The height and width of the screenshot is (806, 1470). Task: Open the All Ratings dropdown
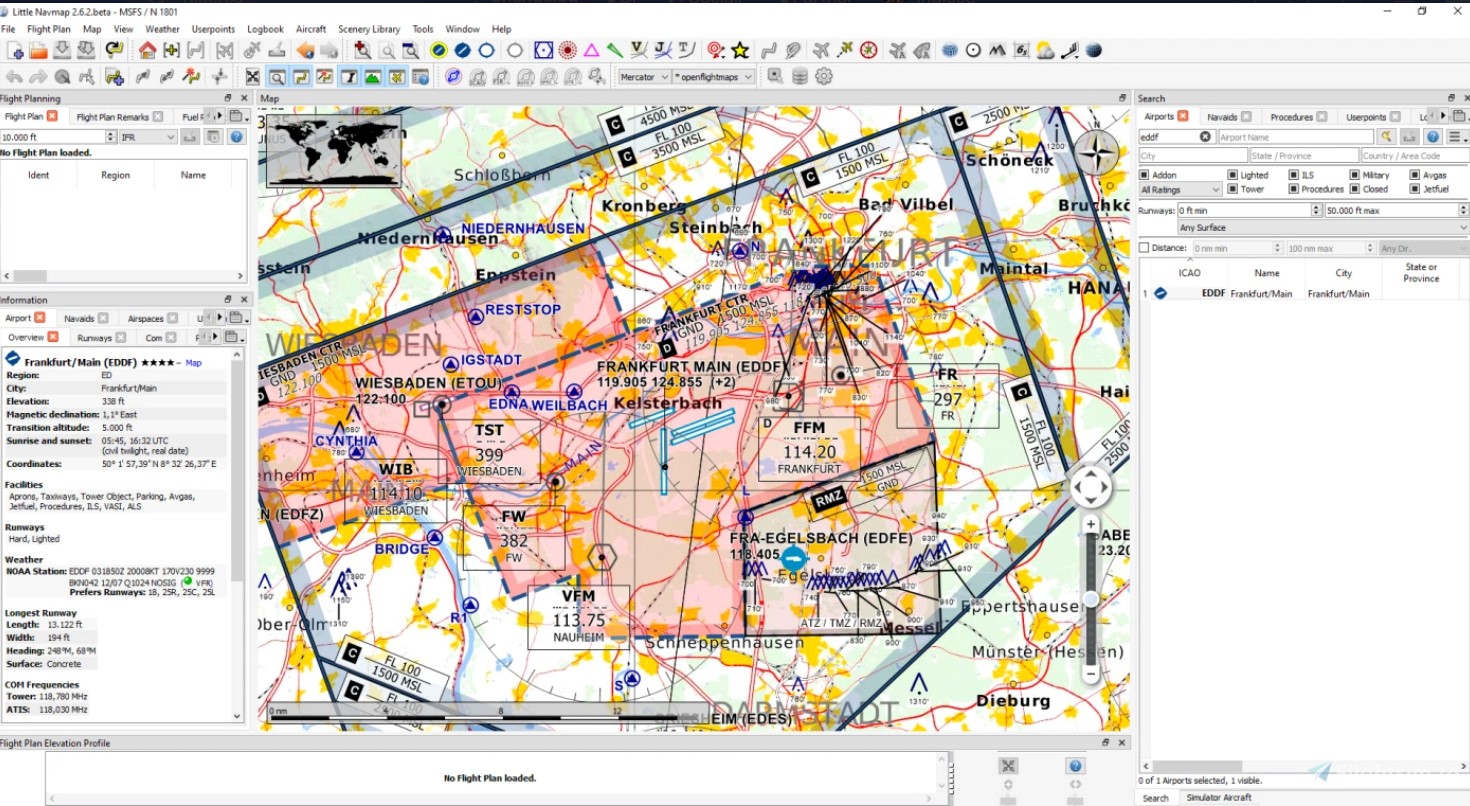pyautogui.click(x=1180, y=188)
